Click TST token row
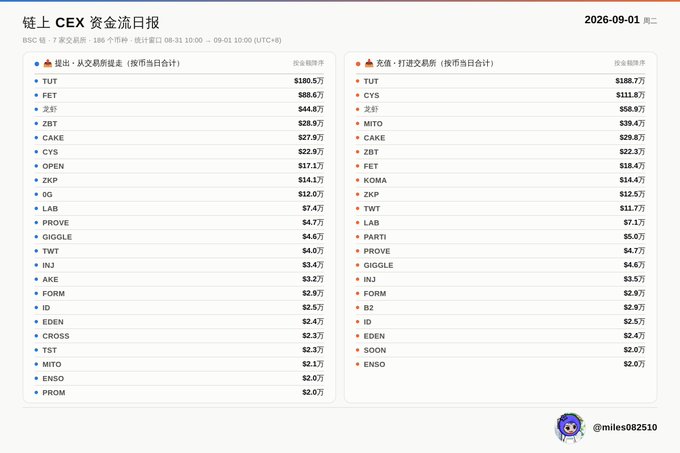Image resolution: width=680 pixels, height=453 pixels. (179, 350)
